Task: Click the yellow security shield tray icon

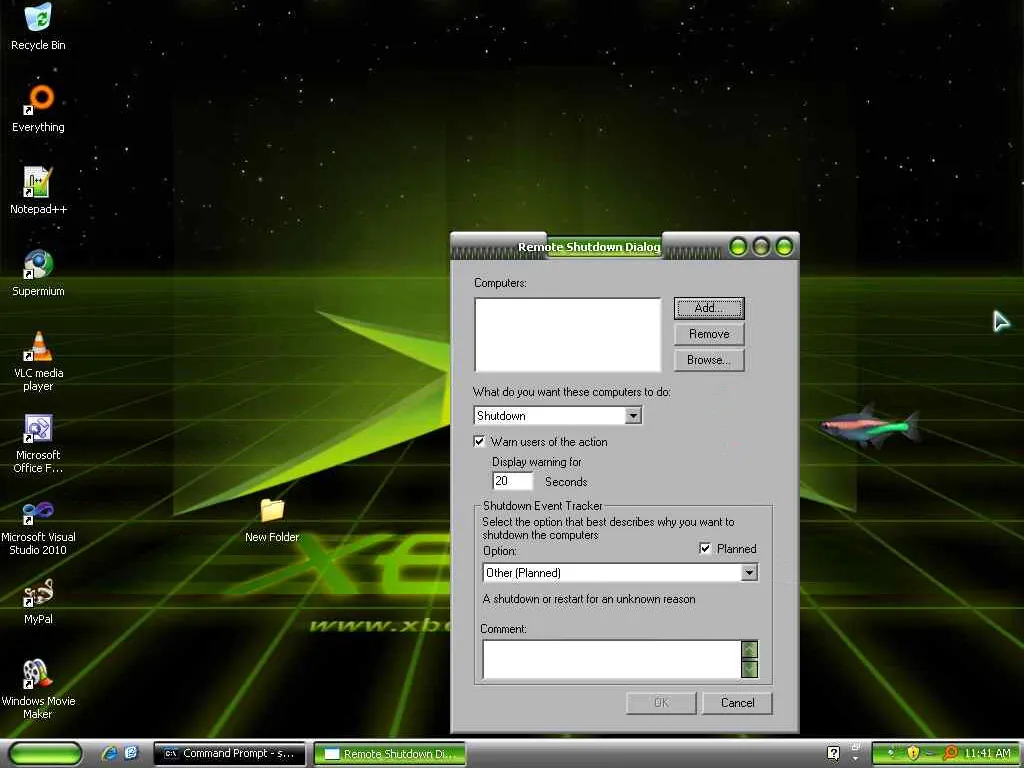Action: click(x=913, y=753)
